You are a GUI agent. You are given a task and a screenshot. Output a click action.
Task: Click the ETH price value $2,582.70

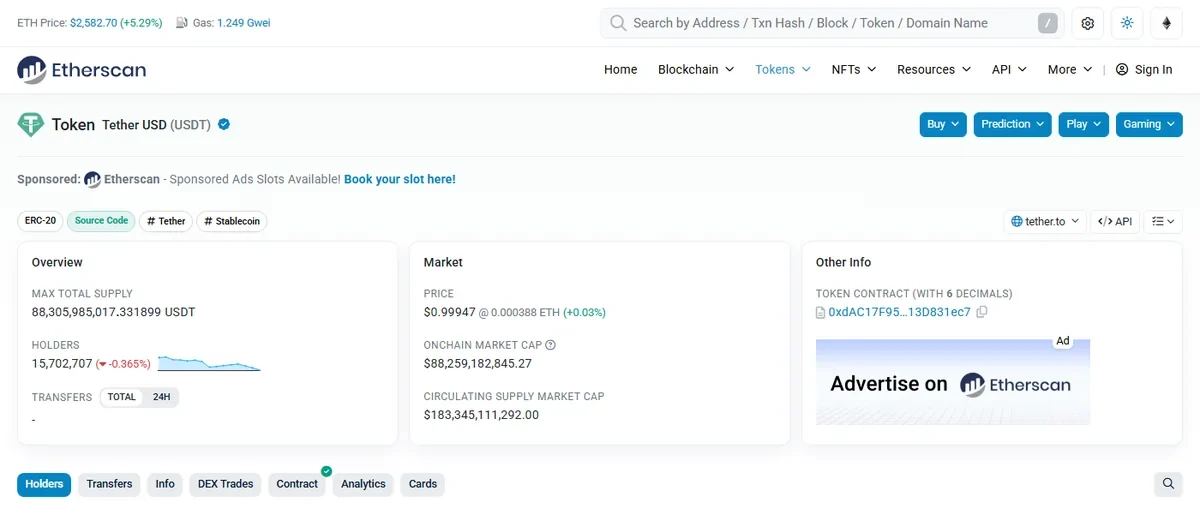[x=93, y=23]
